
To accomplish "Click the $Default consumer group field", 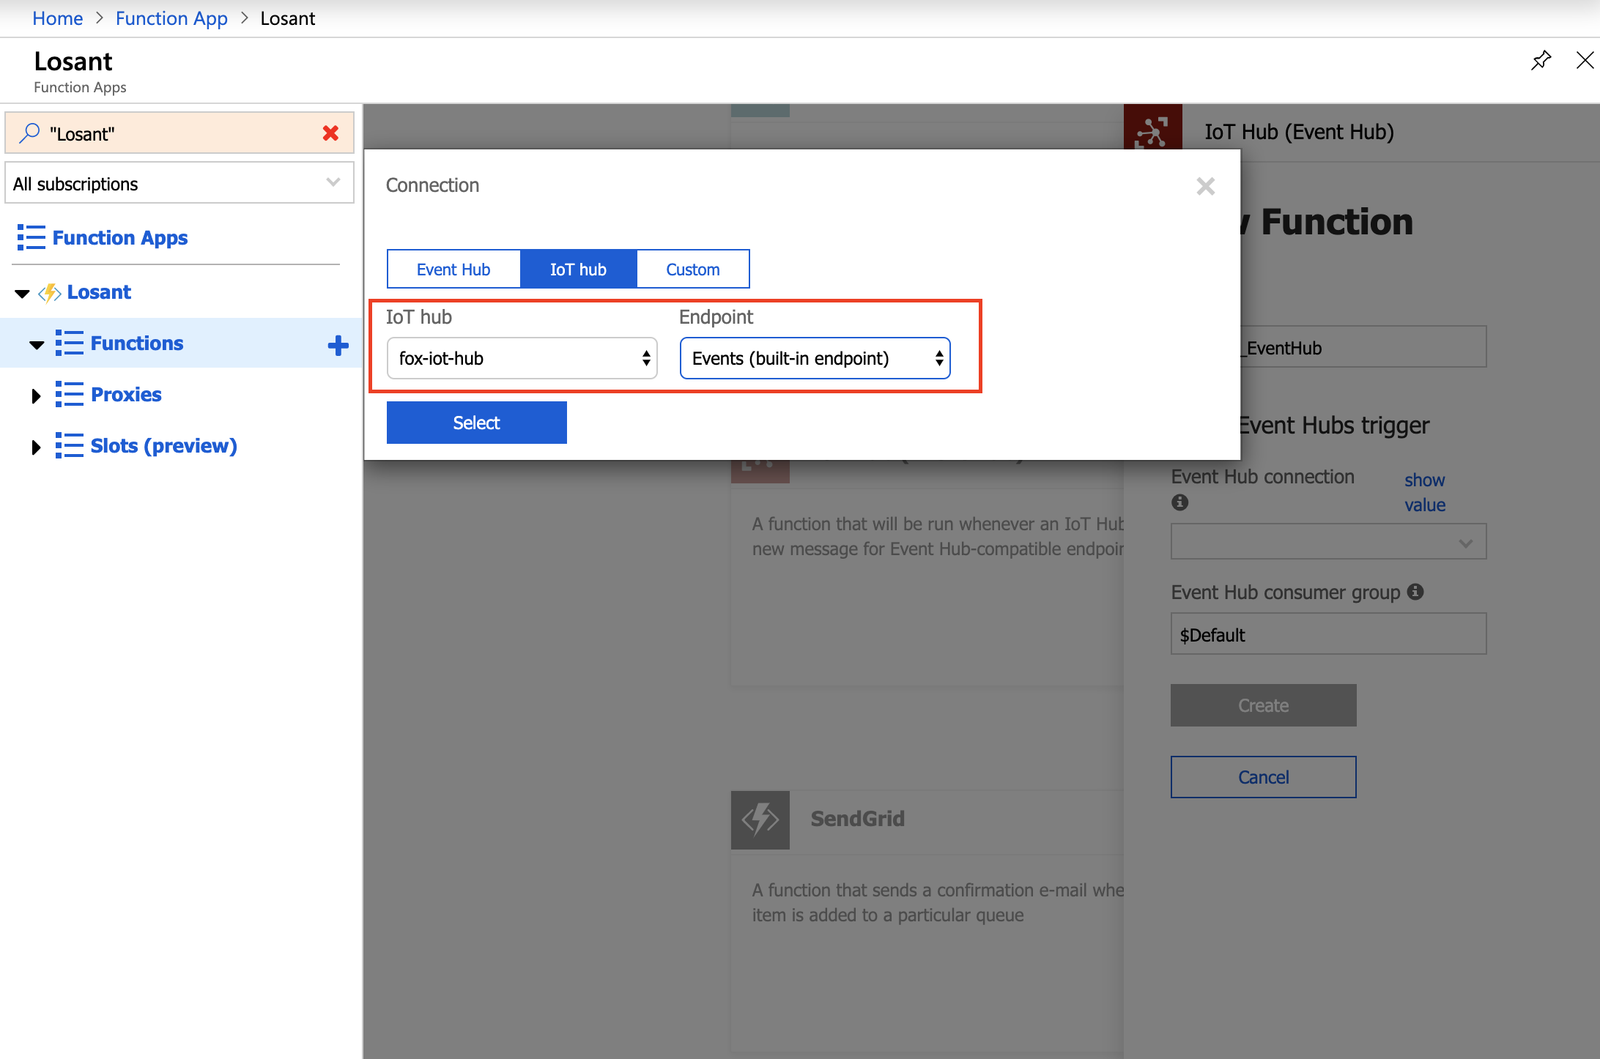I will (1328, 634).
